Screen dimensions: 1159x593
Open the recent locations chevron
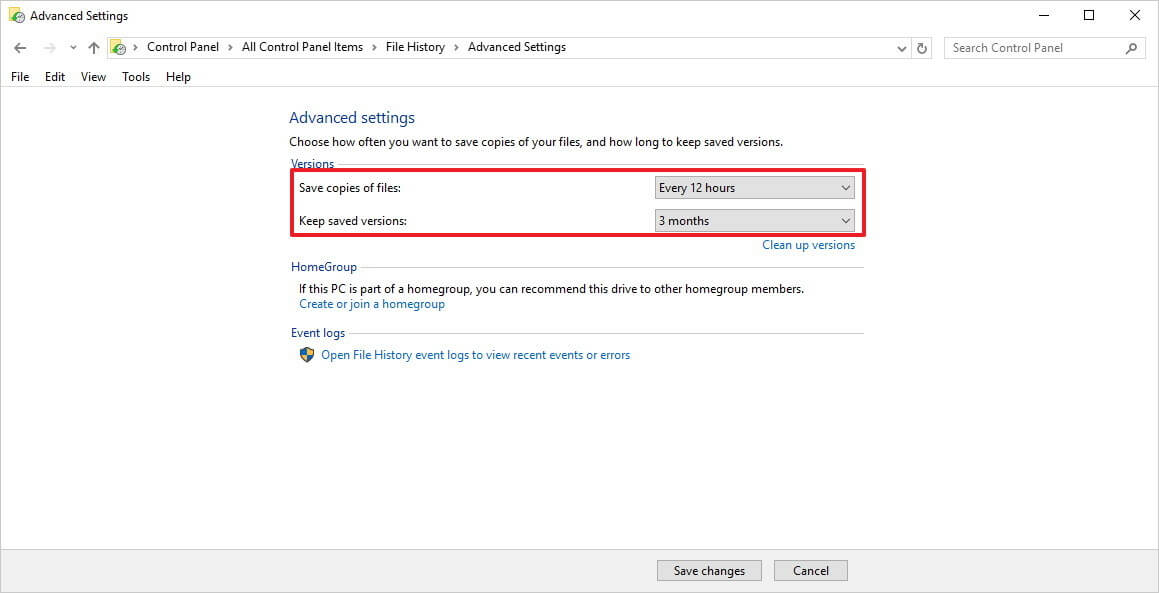pos(72,48)
